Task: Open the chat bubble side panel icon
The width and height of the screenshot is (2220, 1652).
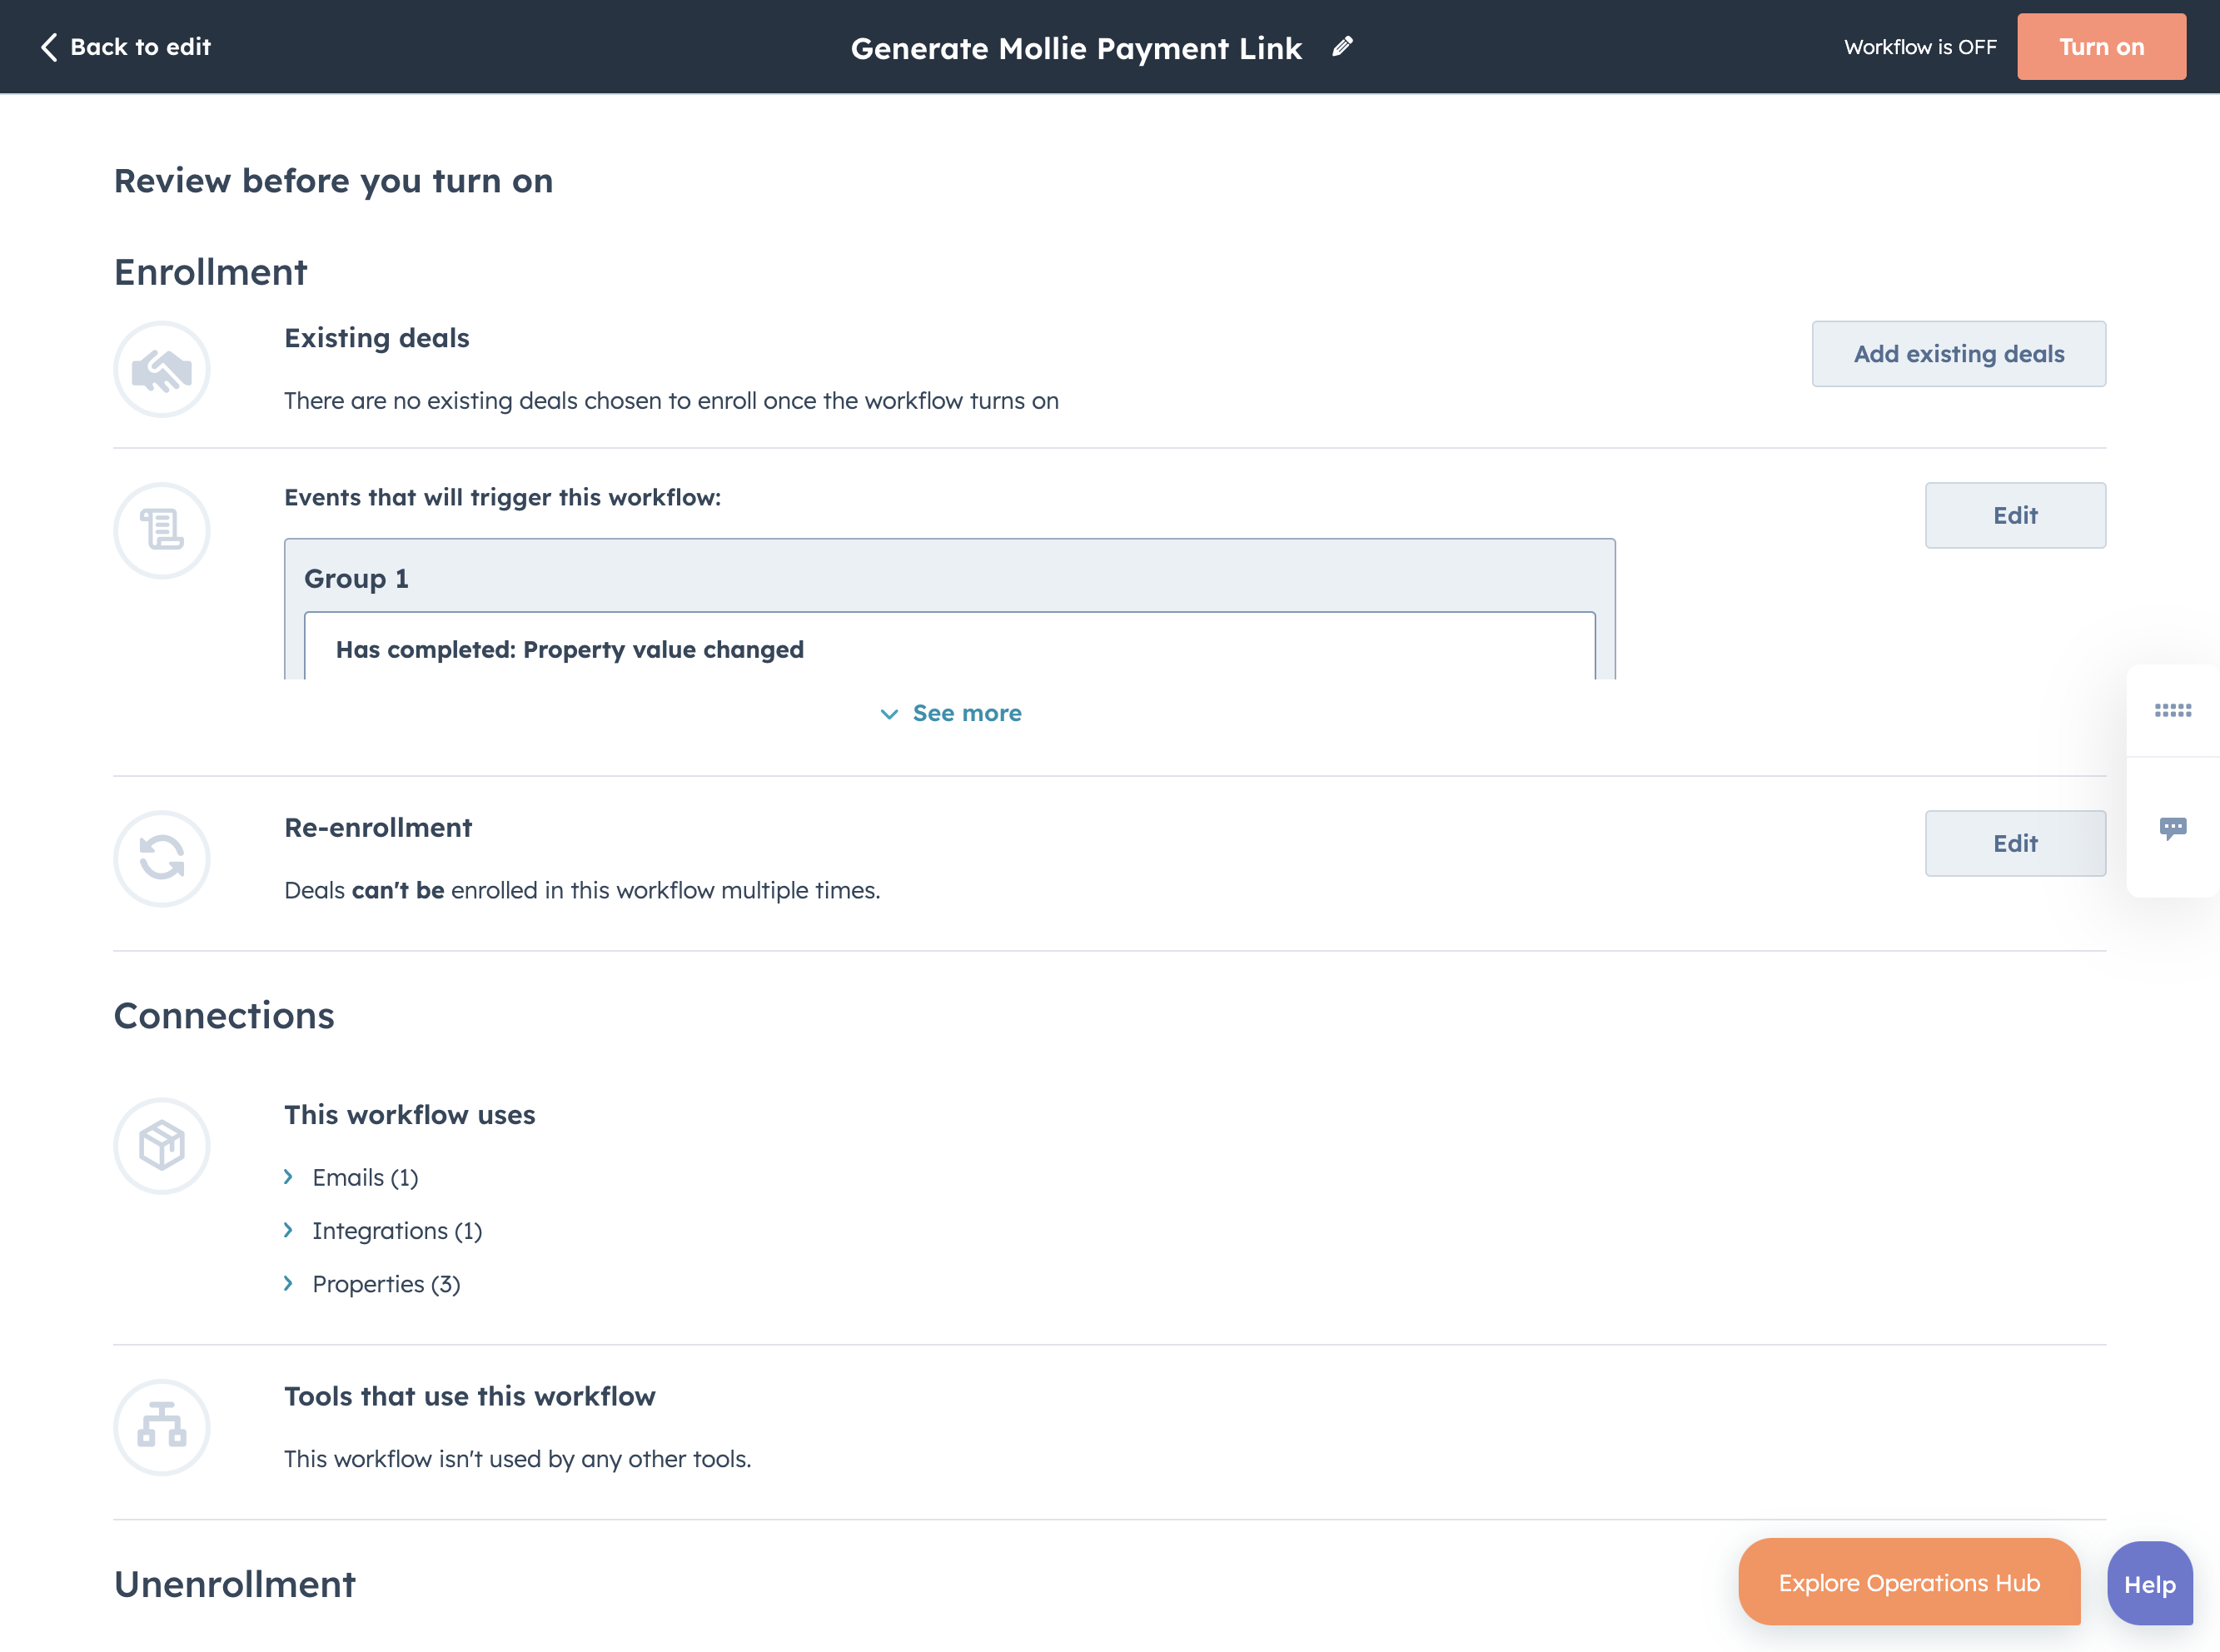Action: [2172, 828]
